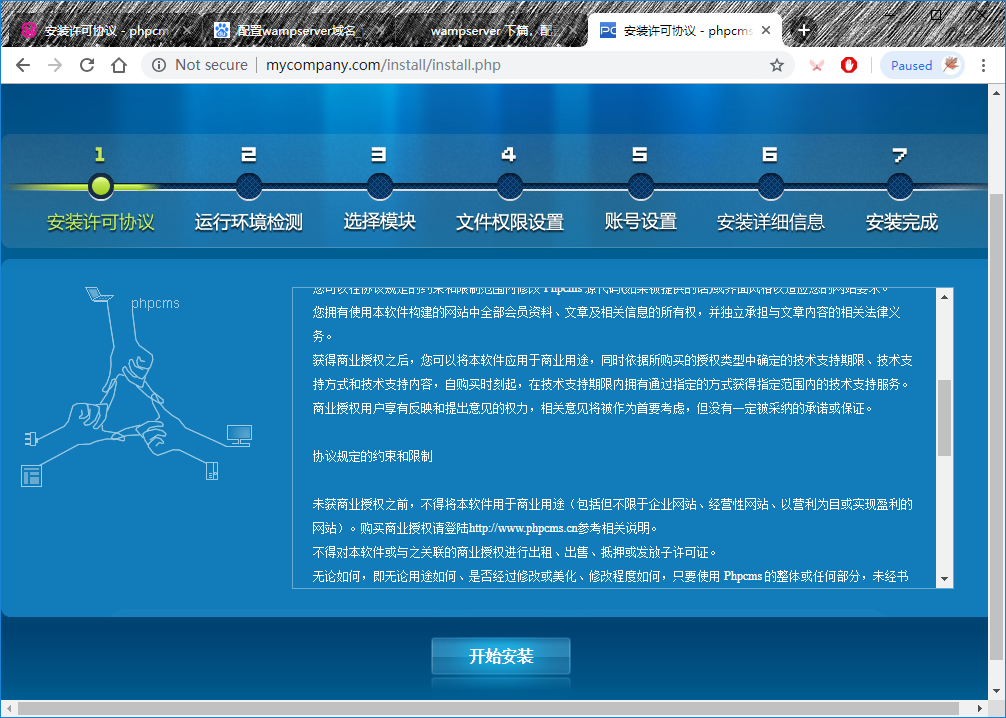
Task: Click step 7 circle marker
Action: (900, 187)
